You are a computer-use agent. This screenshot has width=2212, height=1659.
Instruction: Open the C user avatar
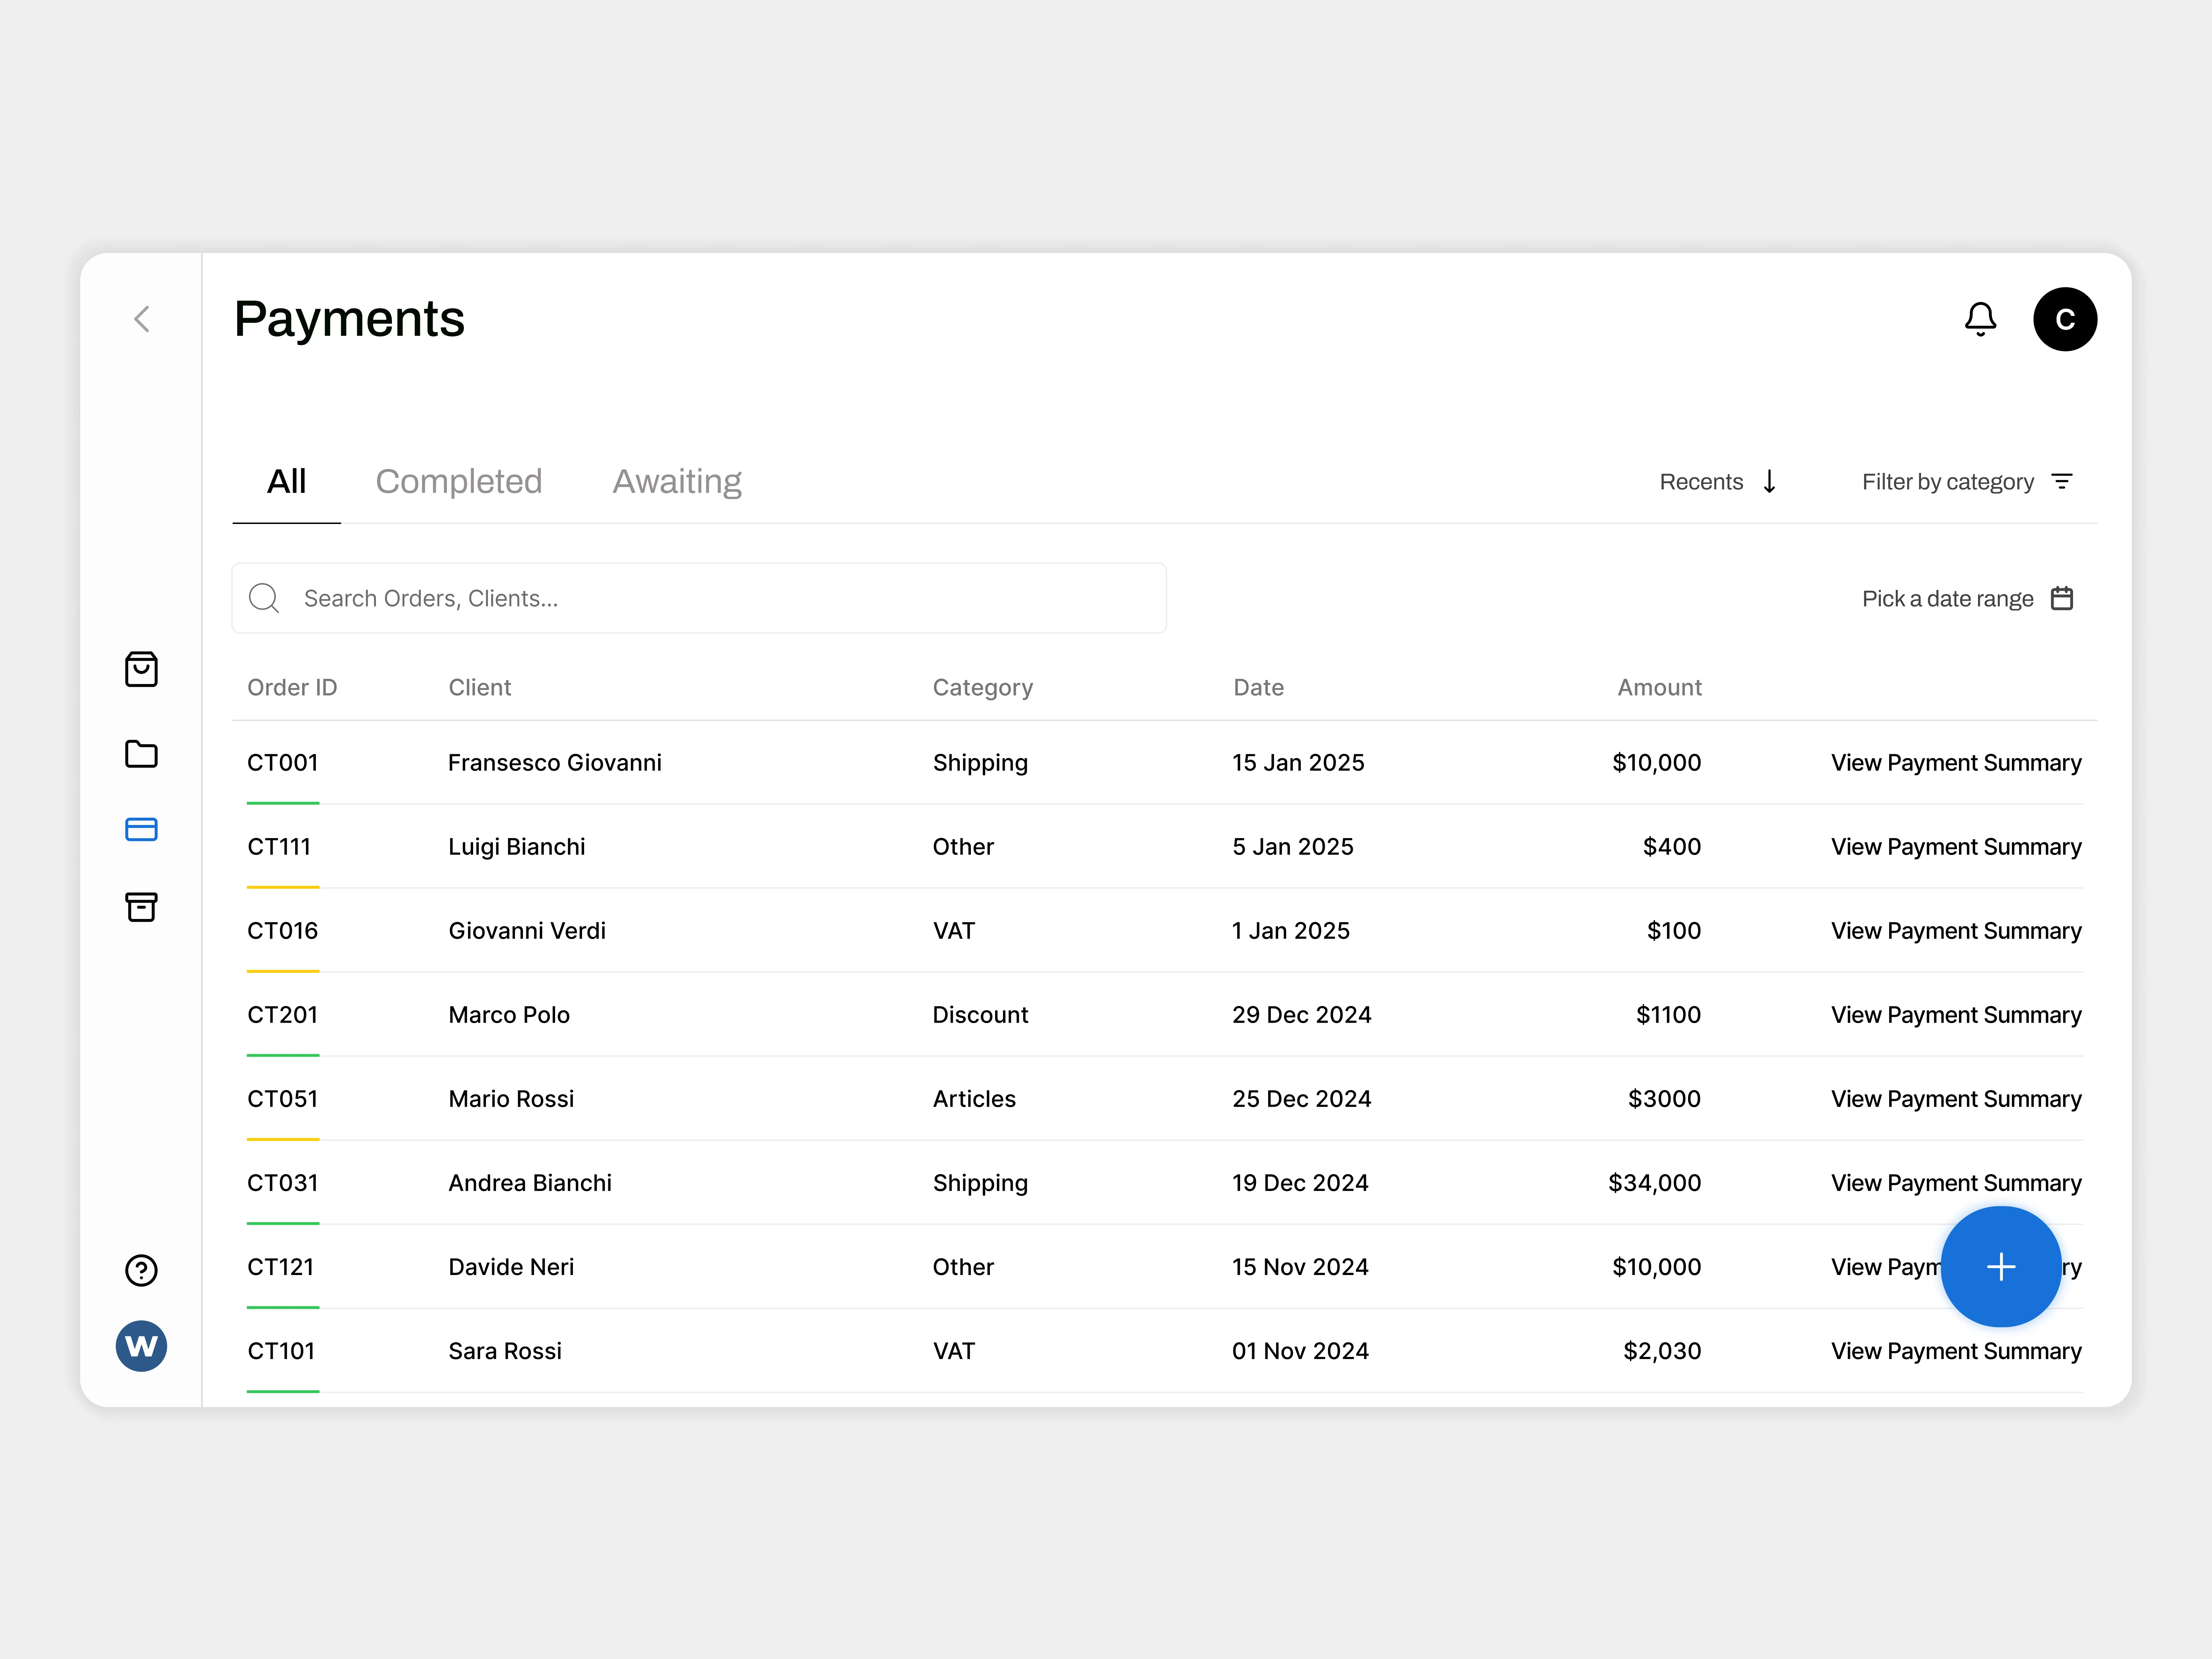(x=2065, y=319)
